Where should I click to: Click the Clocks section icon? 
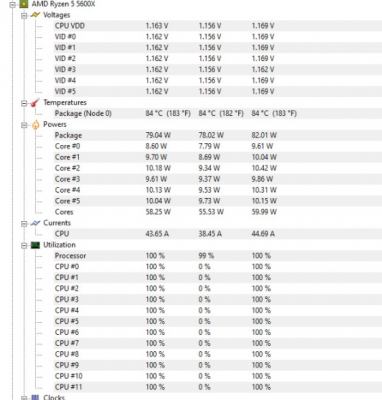coord(35,397)
